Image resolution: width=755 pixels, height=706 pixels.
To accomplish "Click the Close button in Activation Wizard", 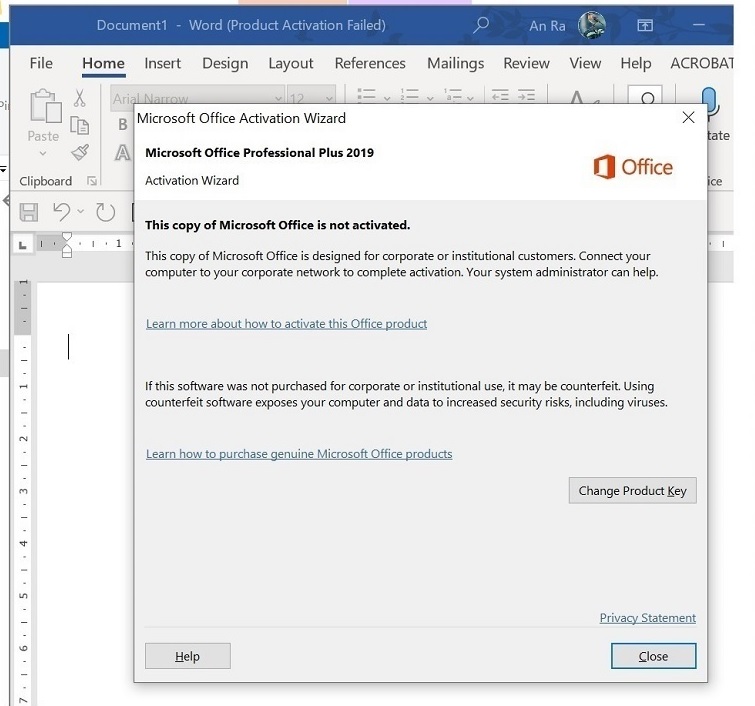I will pos(653,656).
